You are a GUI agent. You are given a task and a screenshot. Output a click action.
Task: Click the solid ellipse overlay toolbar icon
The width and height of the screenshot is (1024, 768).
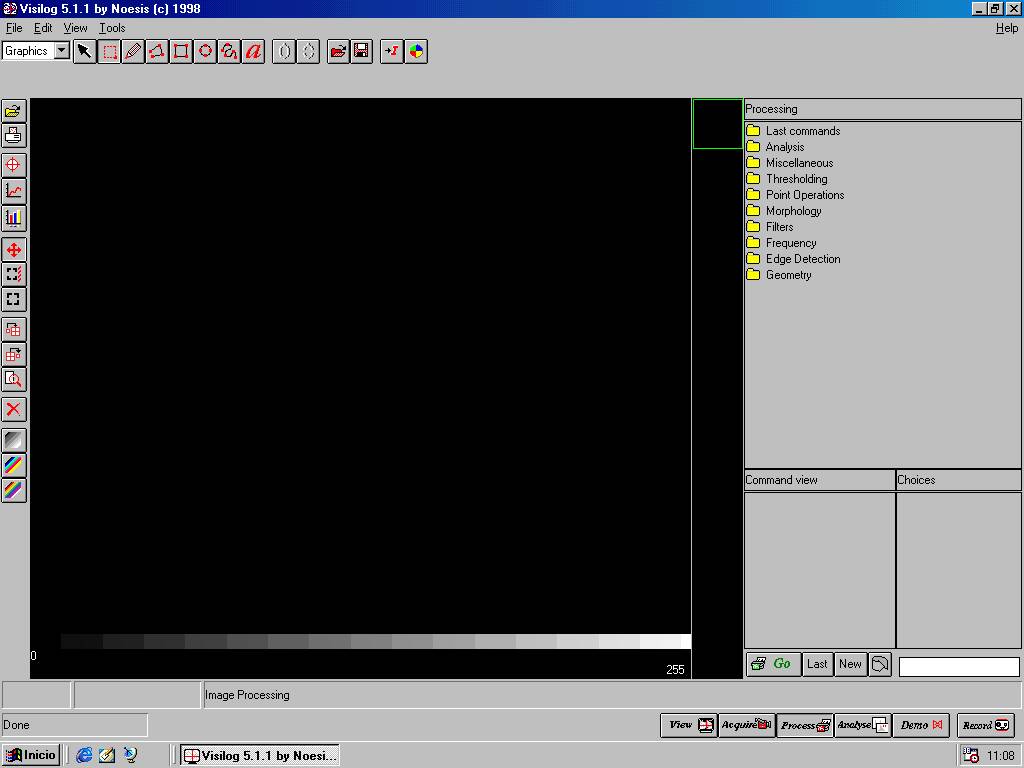[x=284, y=51]
